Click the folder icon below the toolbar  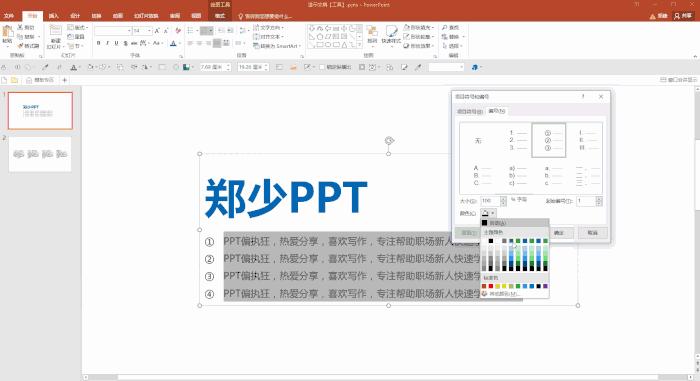[x=14, y=80]
